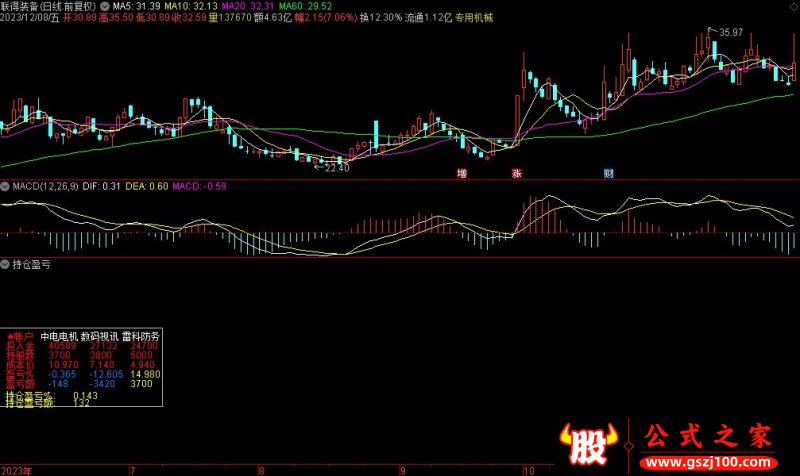Click the 增 event marker icon
This screenshot has width=800, height=476.
tap(461, 173)
